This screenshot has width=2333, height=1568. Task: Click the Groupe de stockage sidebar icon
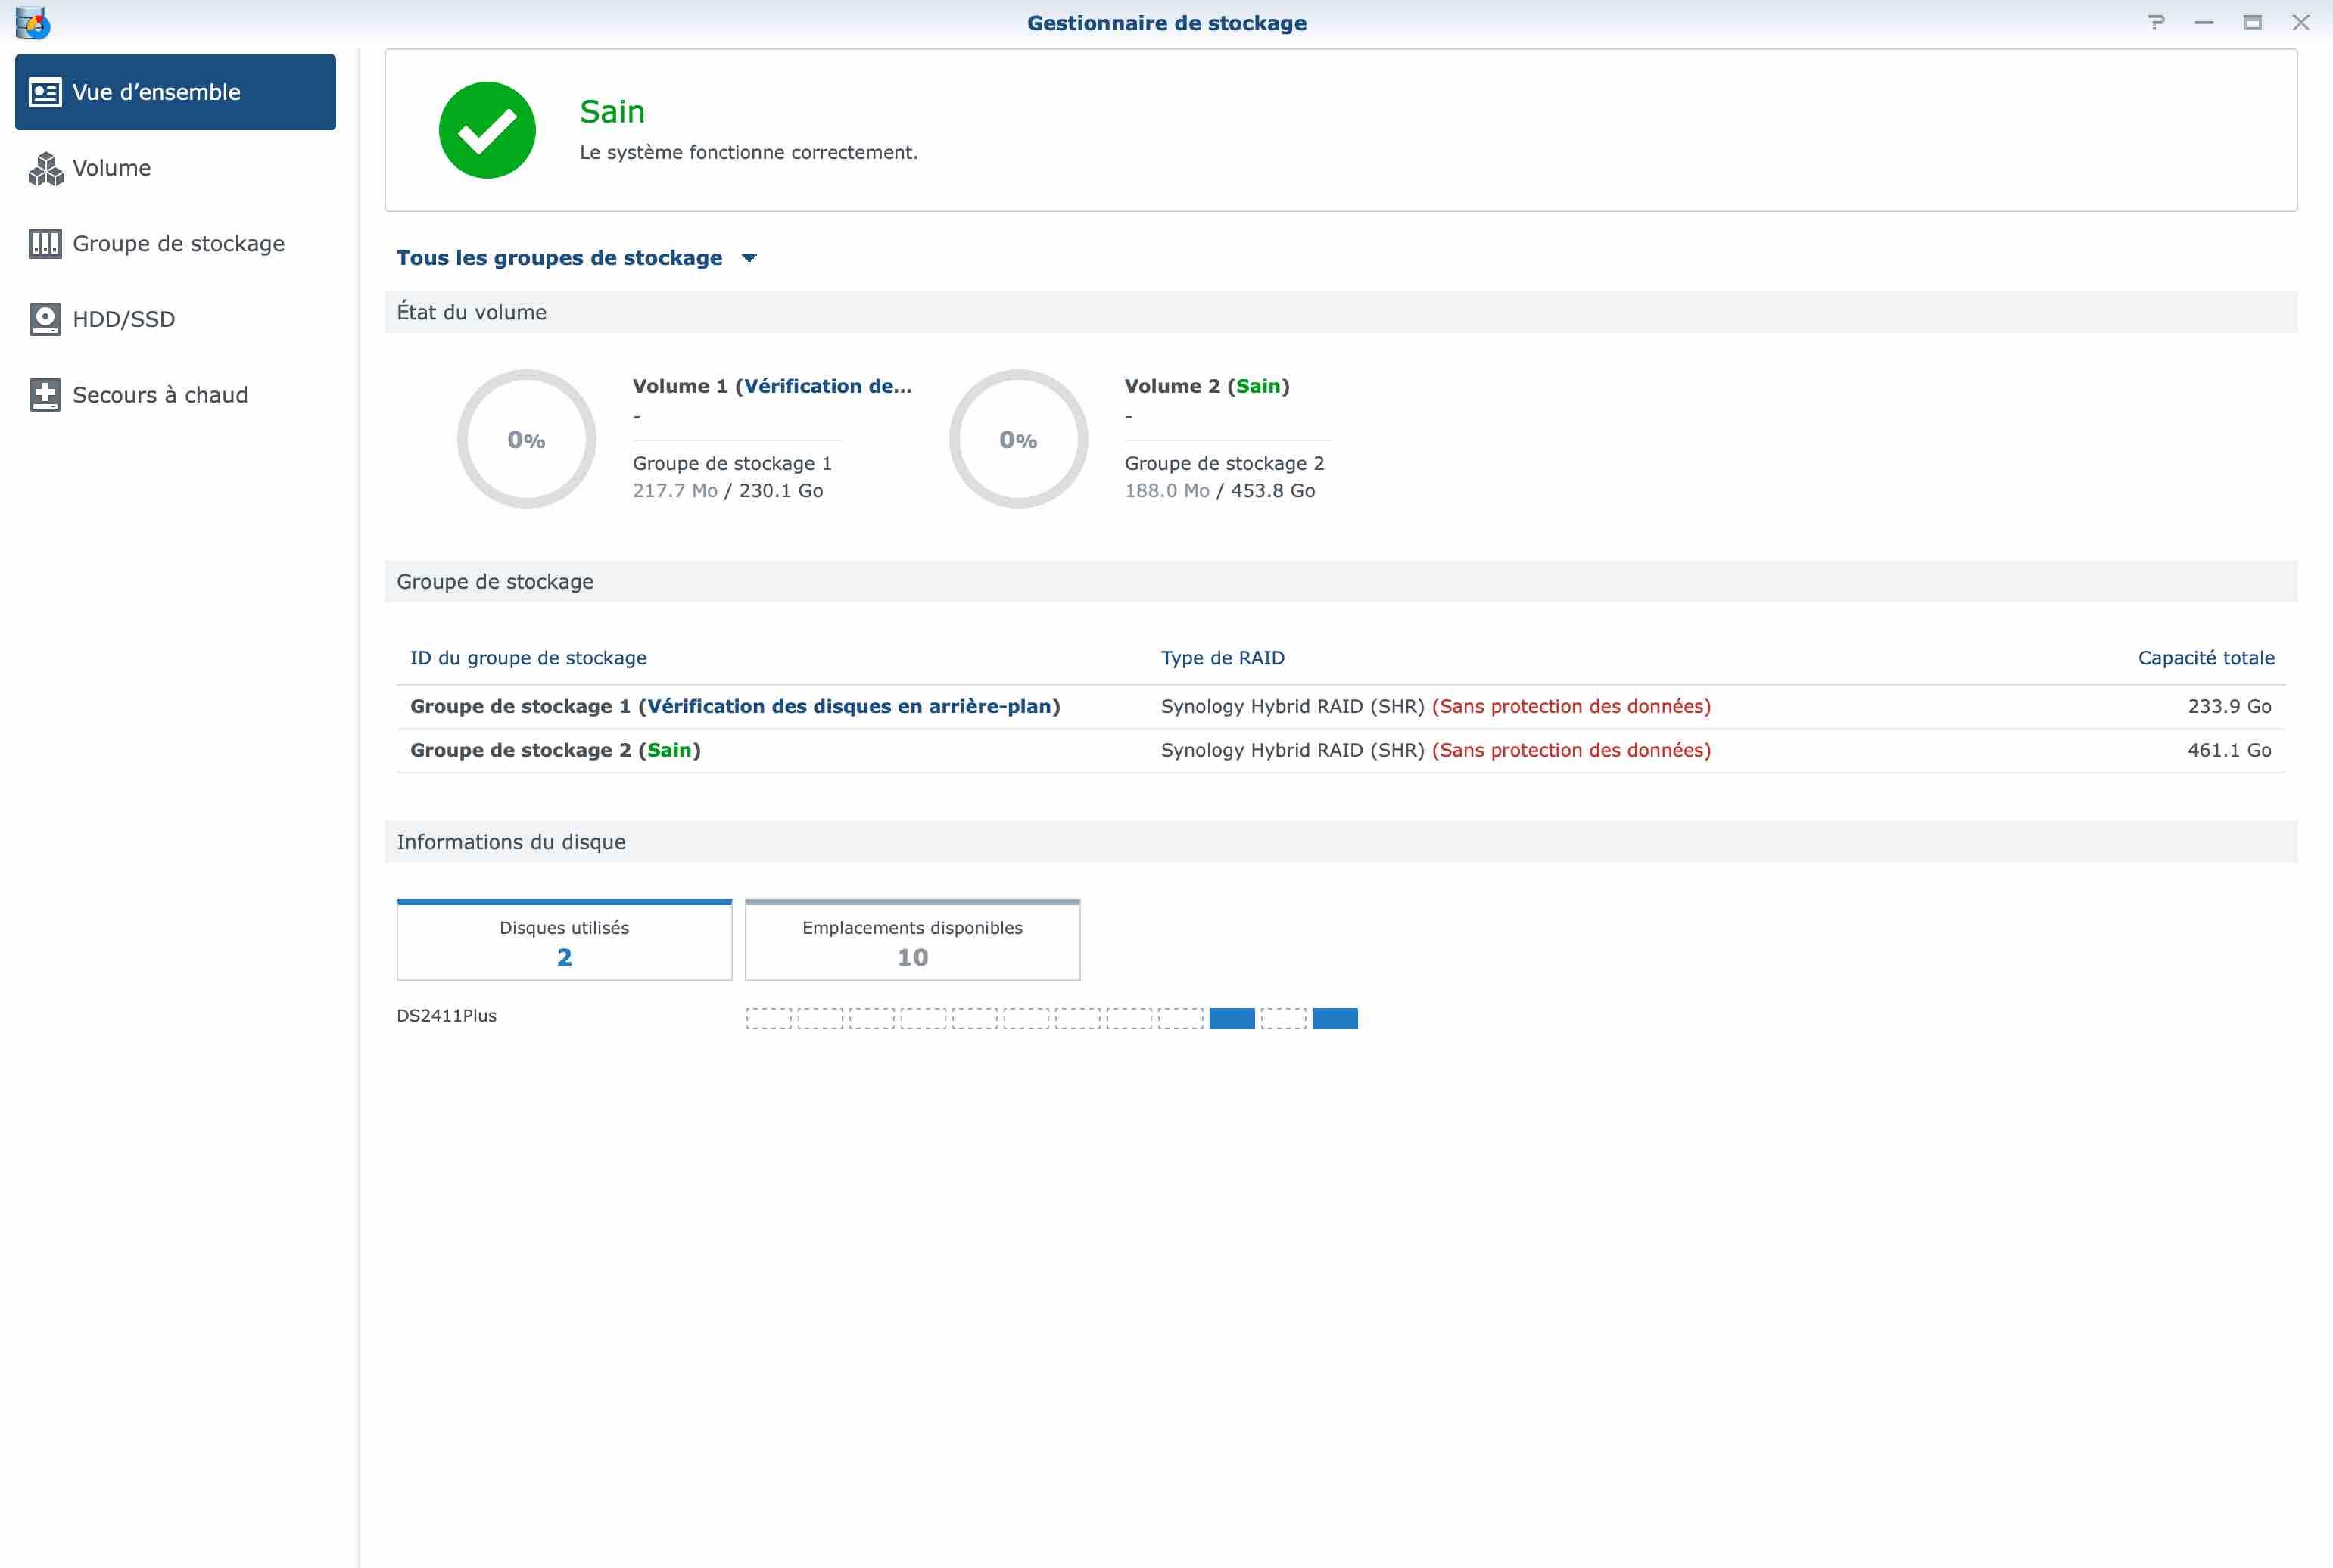click(x=45, y=243)
